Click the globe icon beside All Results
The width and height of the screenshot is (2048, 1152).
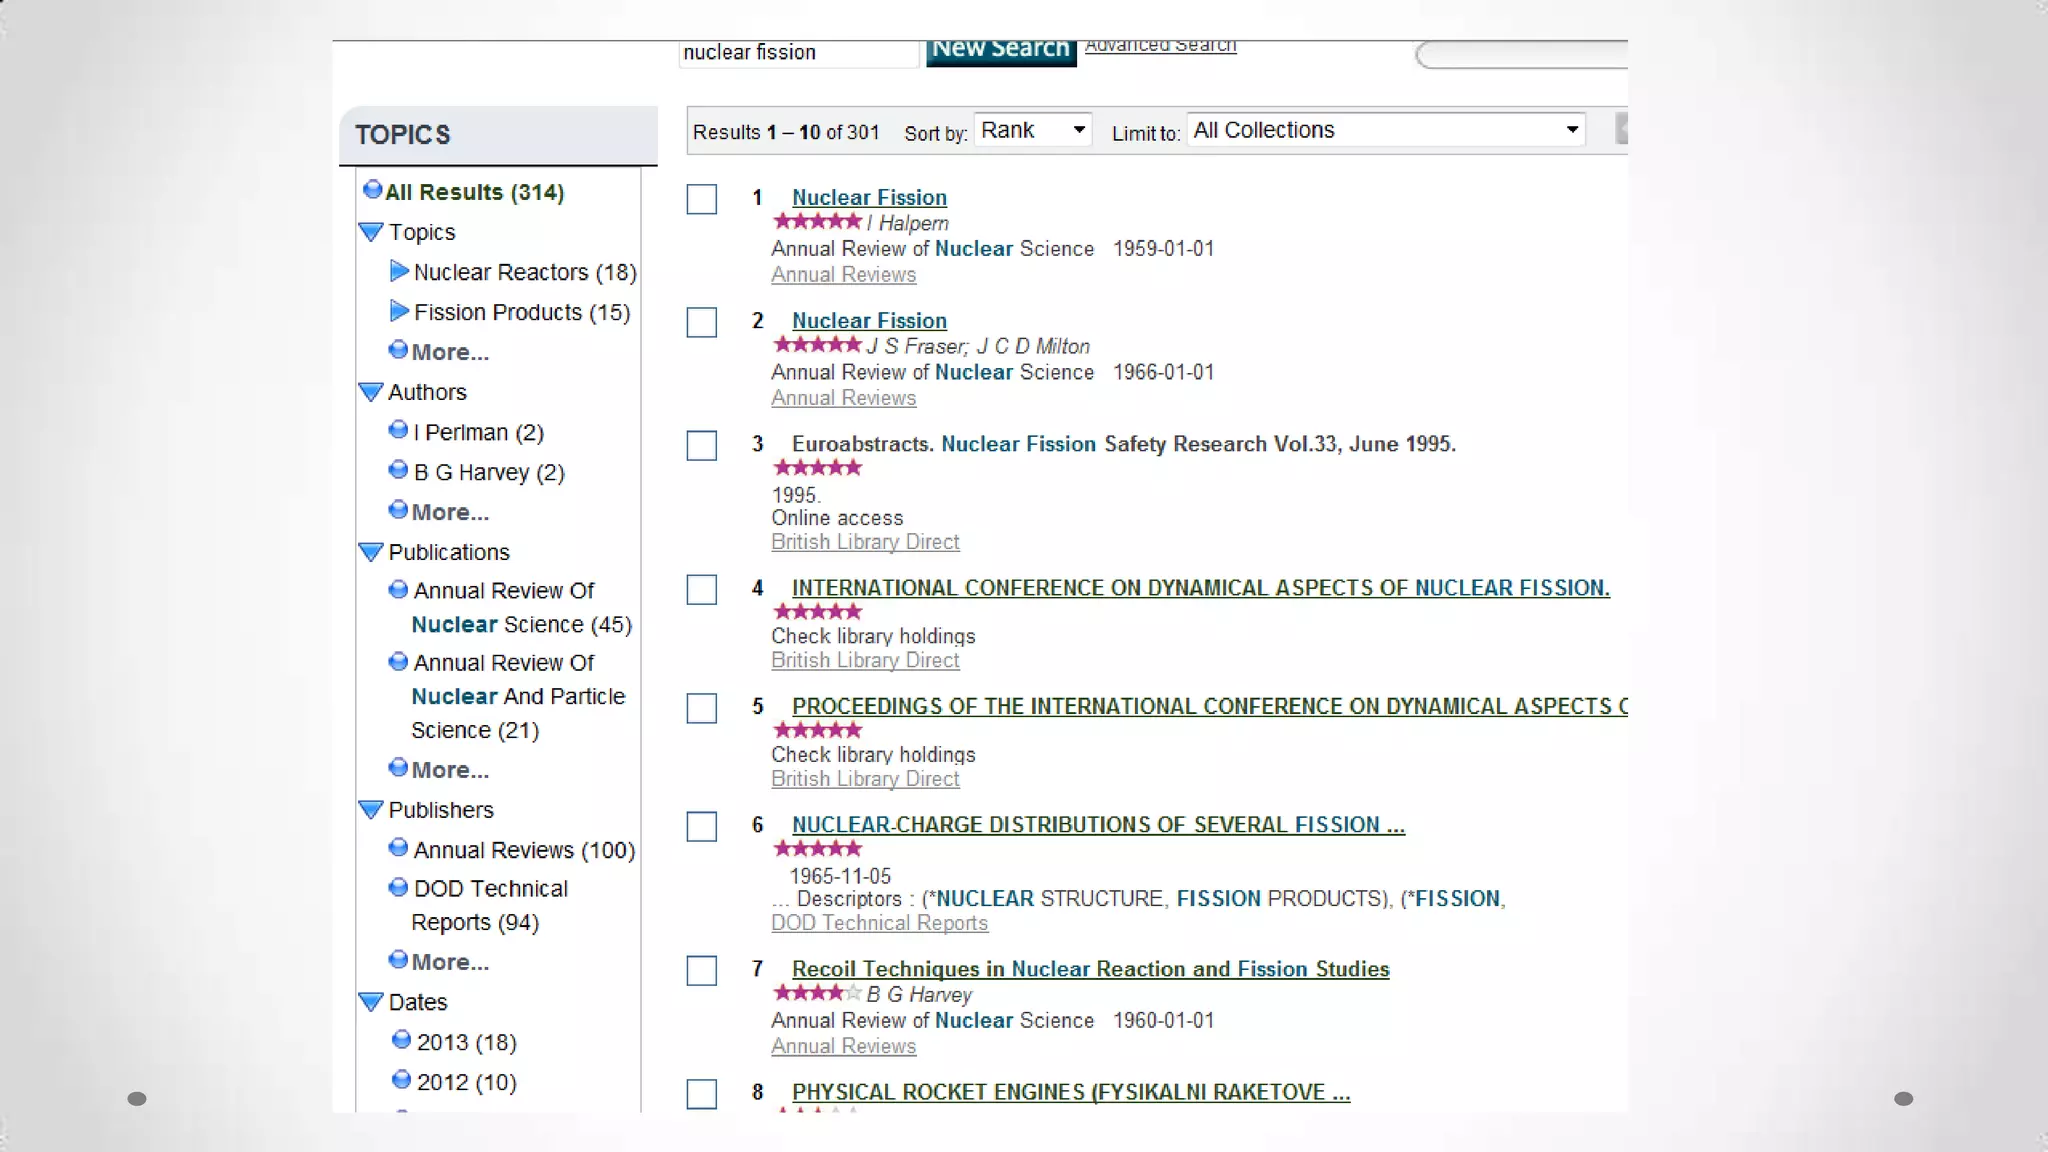click(x=373, y=190)
